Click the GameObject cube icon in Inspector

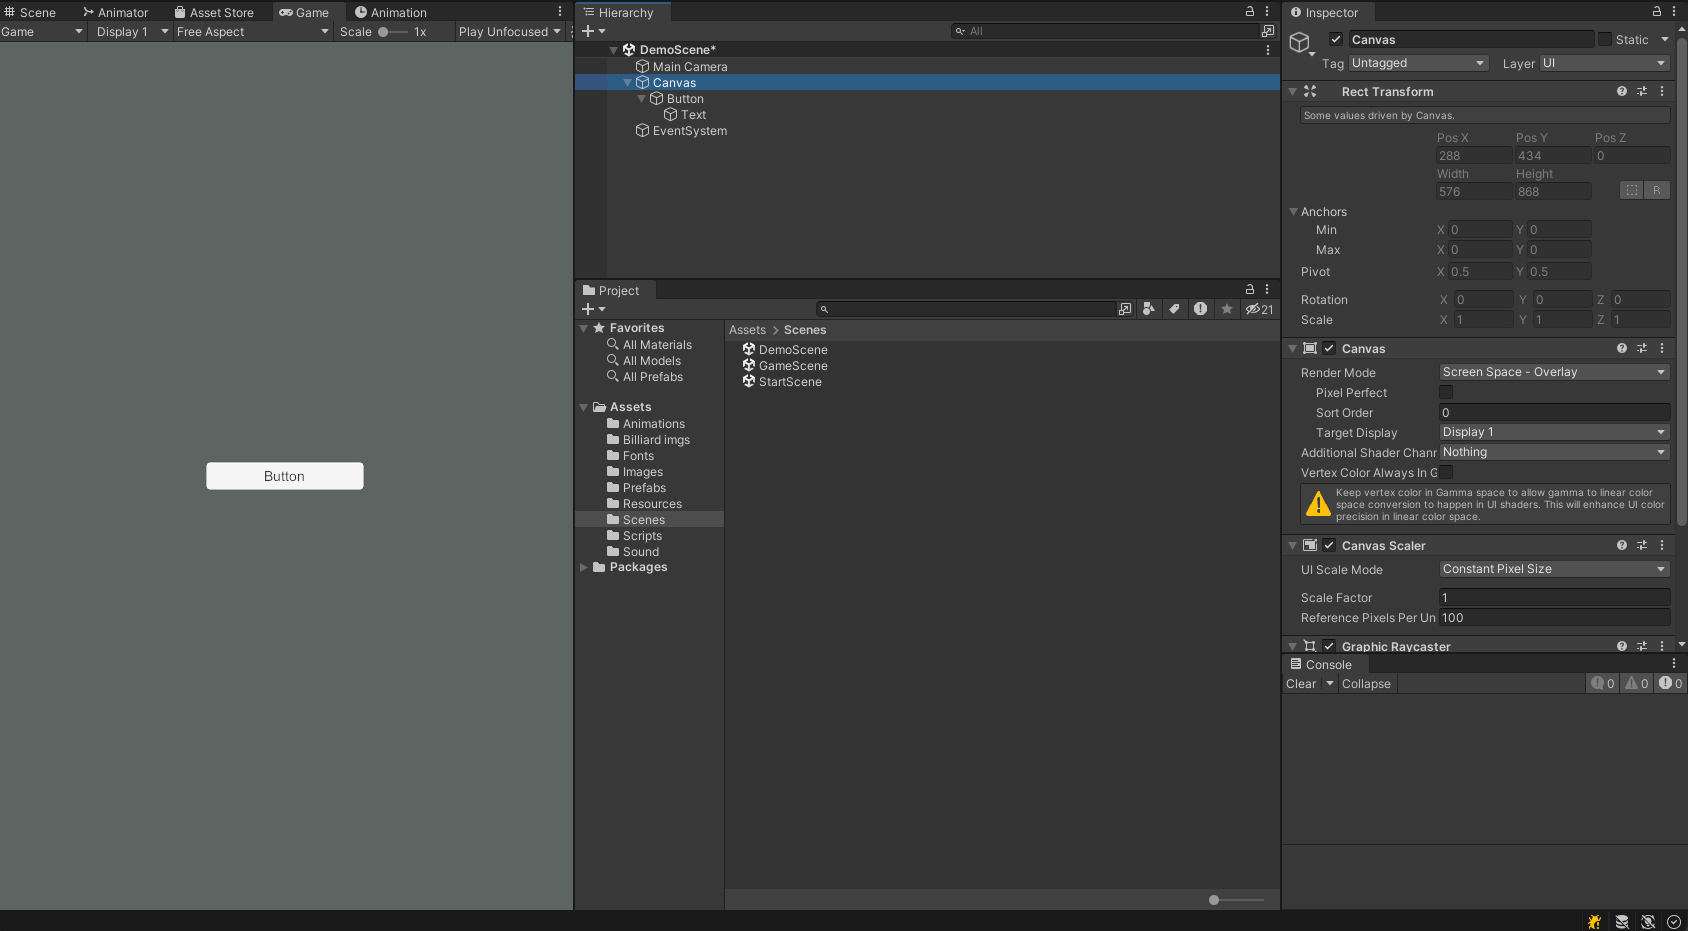point(1300,42)
